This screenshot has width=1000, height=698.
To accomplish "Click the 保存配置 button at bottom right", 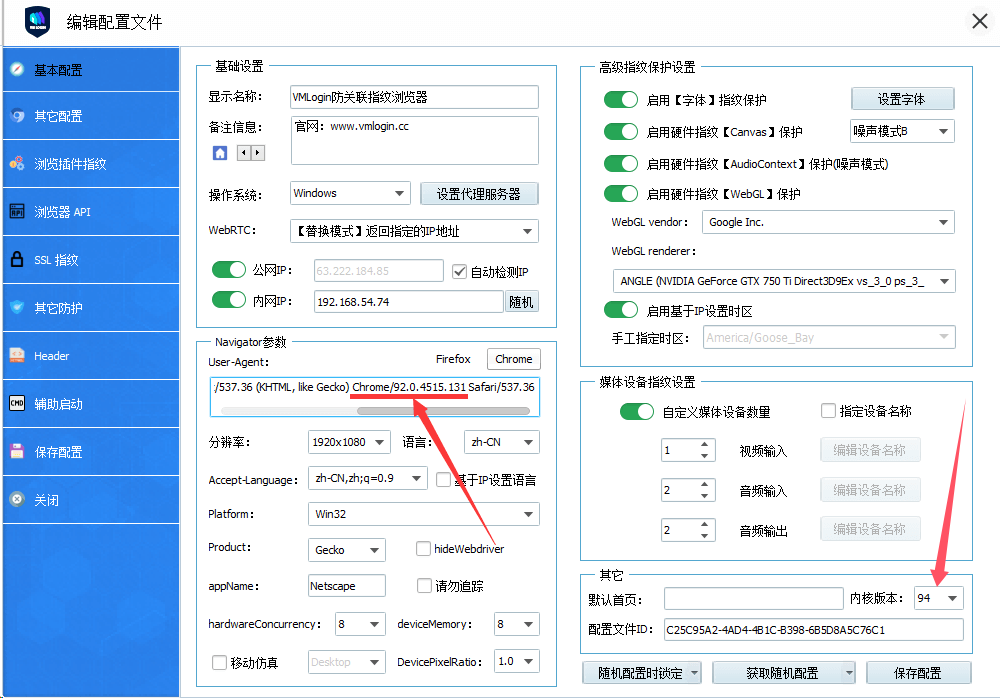I will click(918, 672).
